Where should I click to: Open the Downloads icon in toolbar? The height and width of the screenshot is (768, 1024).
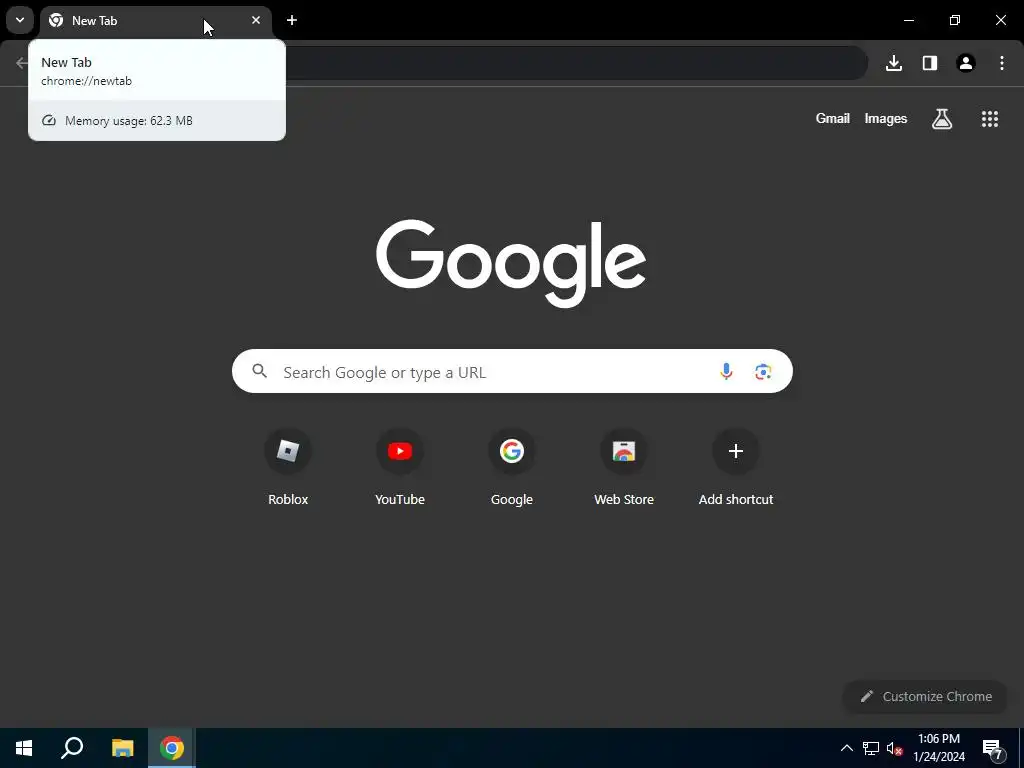pyautogui.click(x=894, y=63)
